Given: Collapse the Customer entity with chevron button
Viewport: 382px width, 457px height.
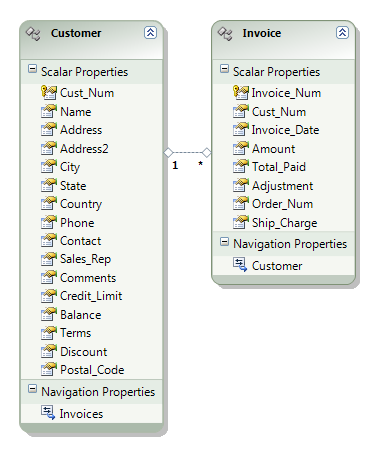Looking at the screenshot, I should click(150, 33).
